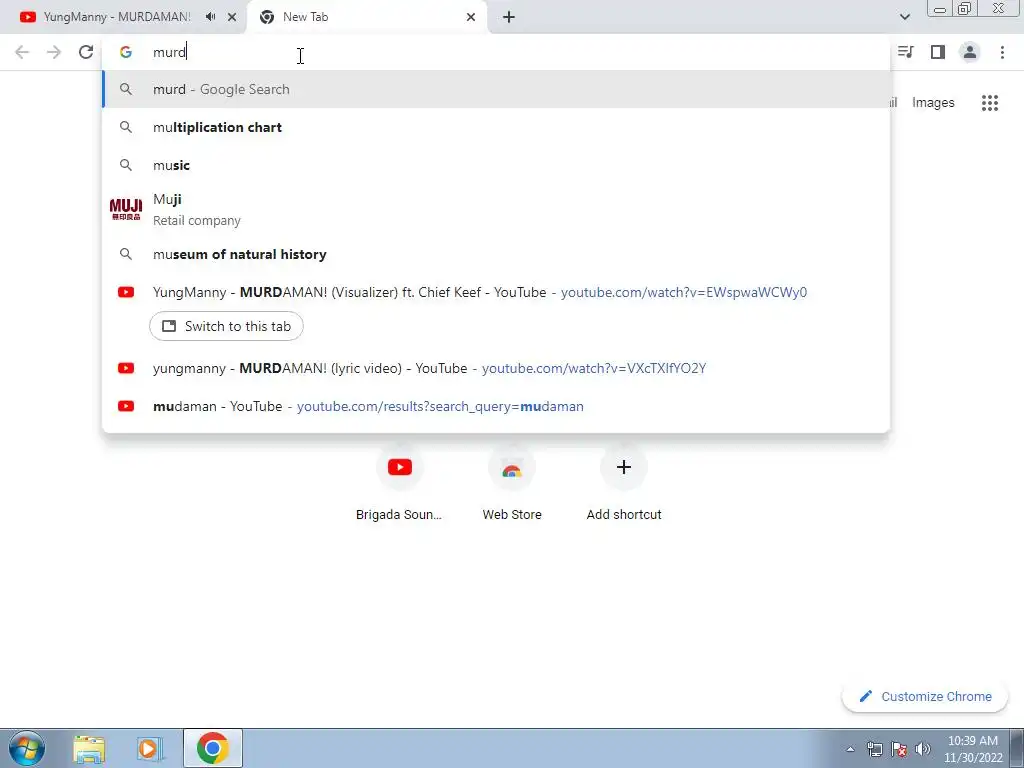The image size is (1024, 768).
Task: Click the Google icon in address bar
Action: [126, 52]
